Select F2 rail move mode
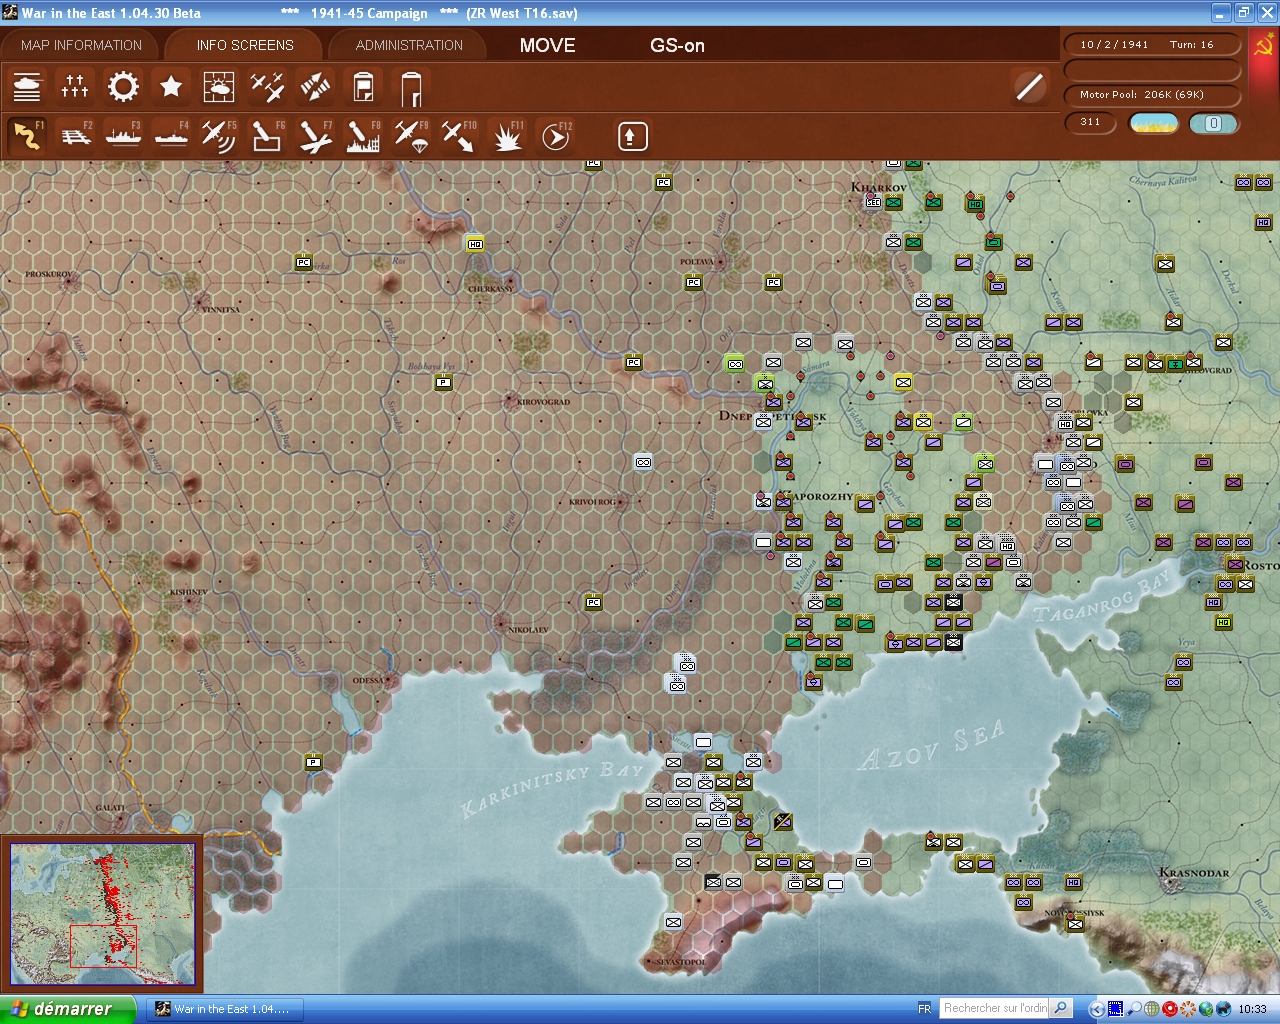Viewport: 1280px width, 1024px height. tap(75, 136)
